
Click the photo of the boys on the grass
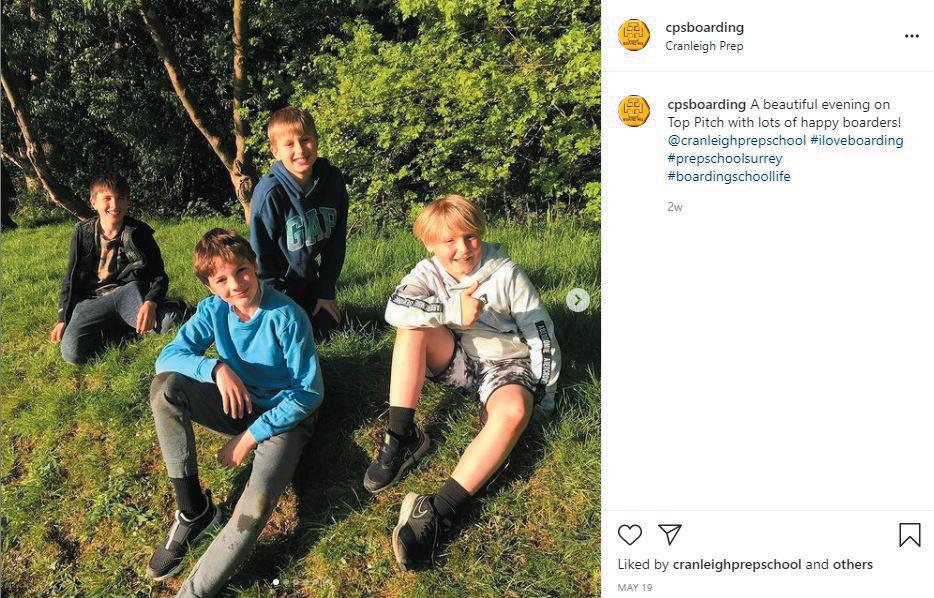tap(300, 299)
